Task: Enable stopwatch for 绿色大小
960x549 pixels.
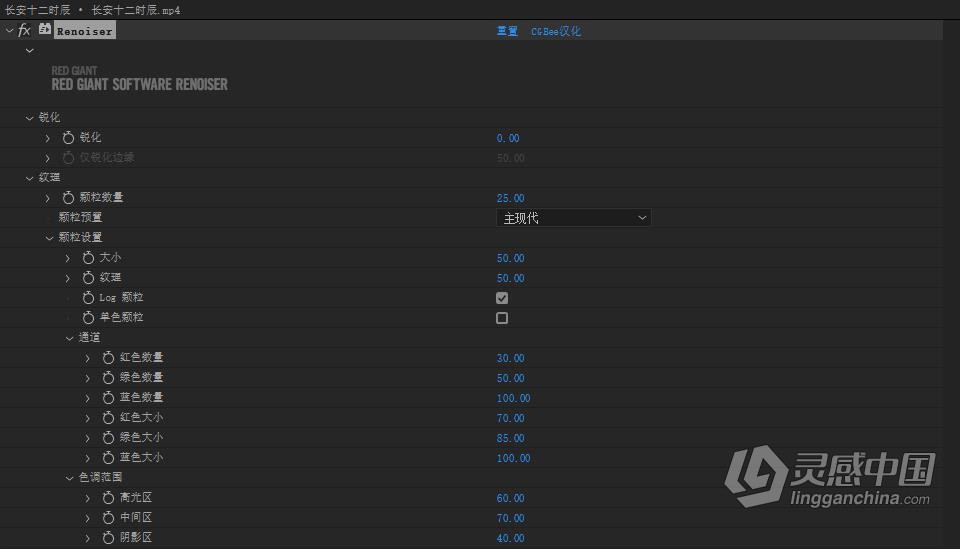Action: tap(108, 438)
